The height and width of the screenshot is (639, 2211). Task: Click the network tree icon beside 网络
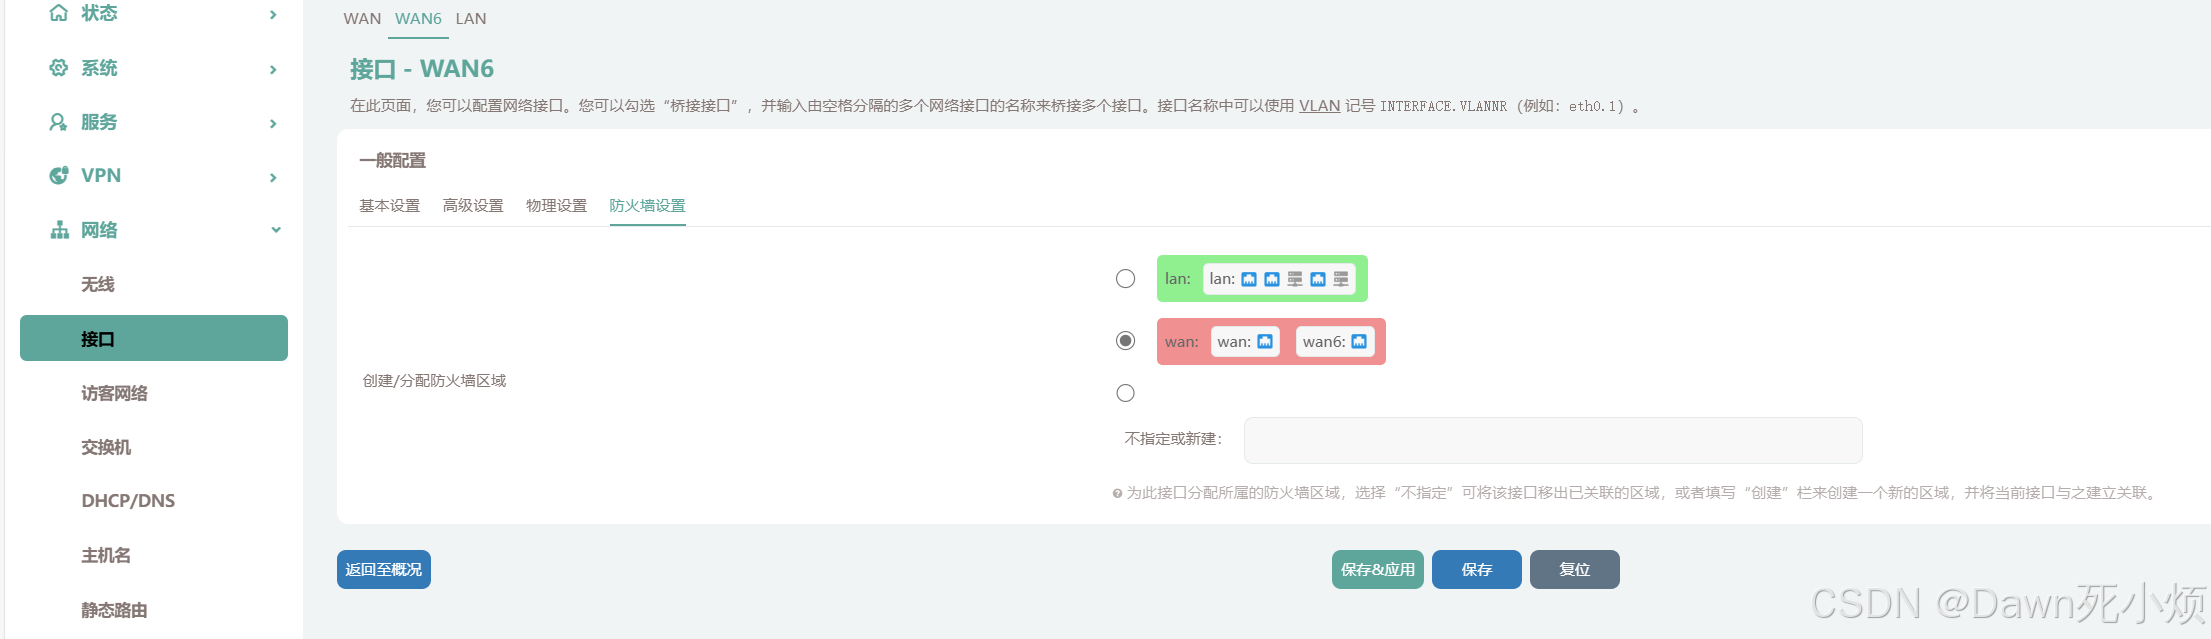pyautogui.click(x=59, y=230)
